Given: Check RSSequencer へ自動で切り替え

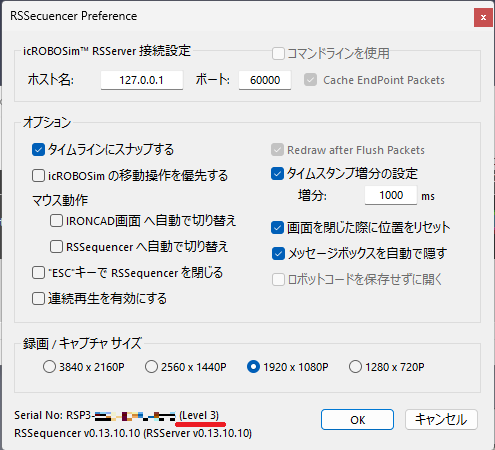Looking at the screenshot, I should (56, 247).
